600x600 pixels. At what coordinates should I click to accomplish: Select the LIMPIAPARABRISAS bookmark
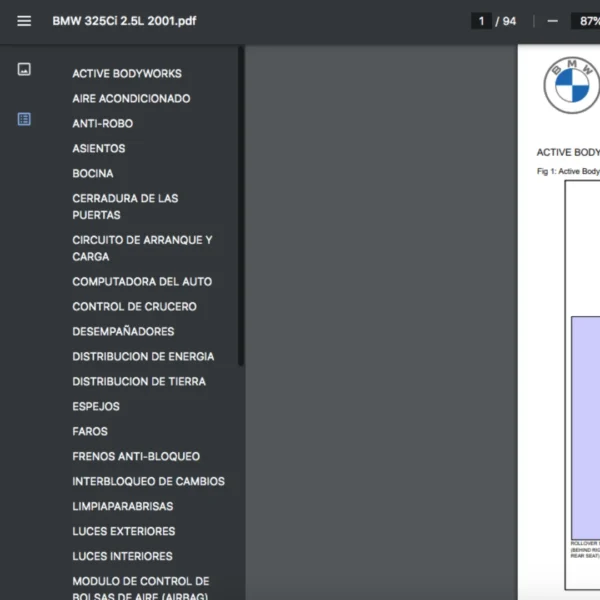tap(122, 507)
